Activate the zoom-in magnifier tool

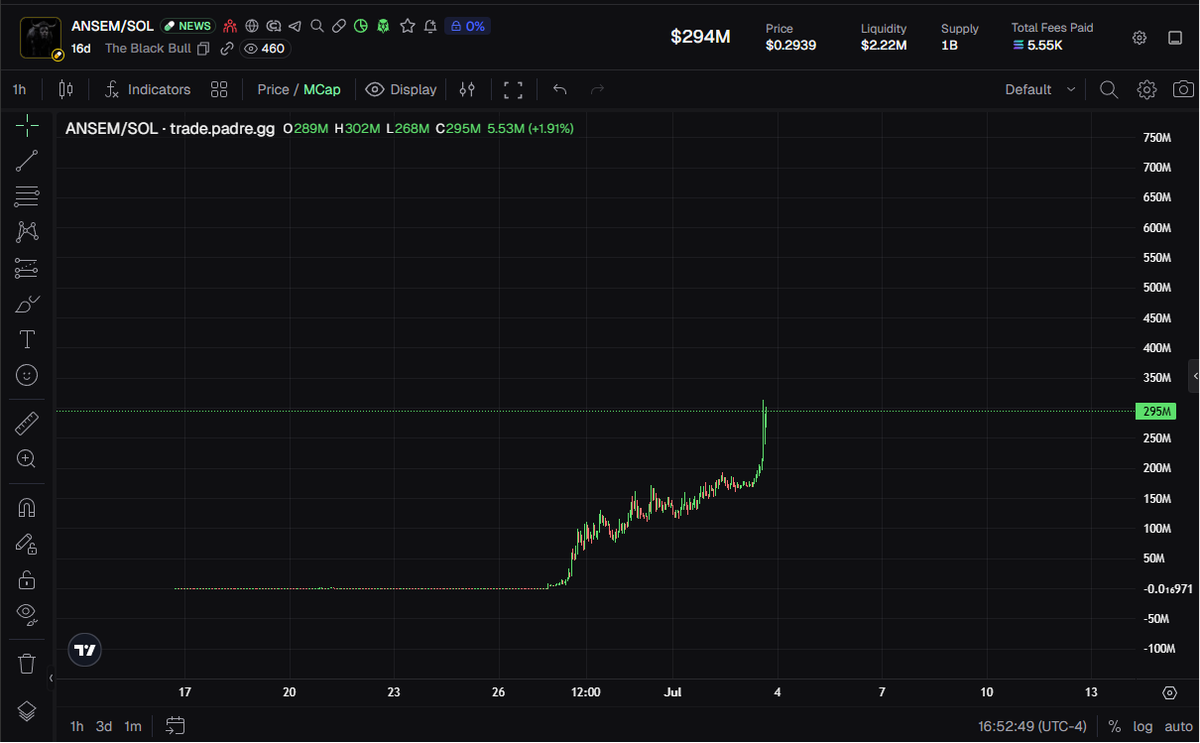[x=27, y=459]
